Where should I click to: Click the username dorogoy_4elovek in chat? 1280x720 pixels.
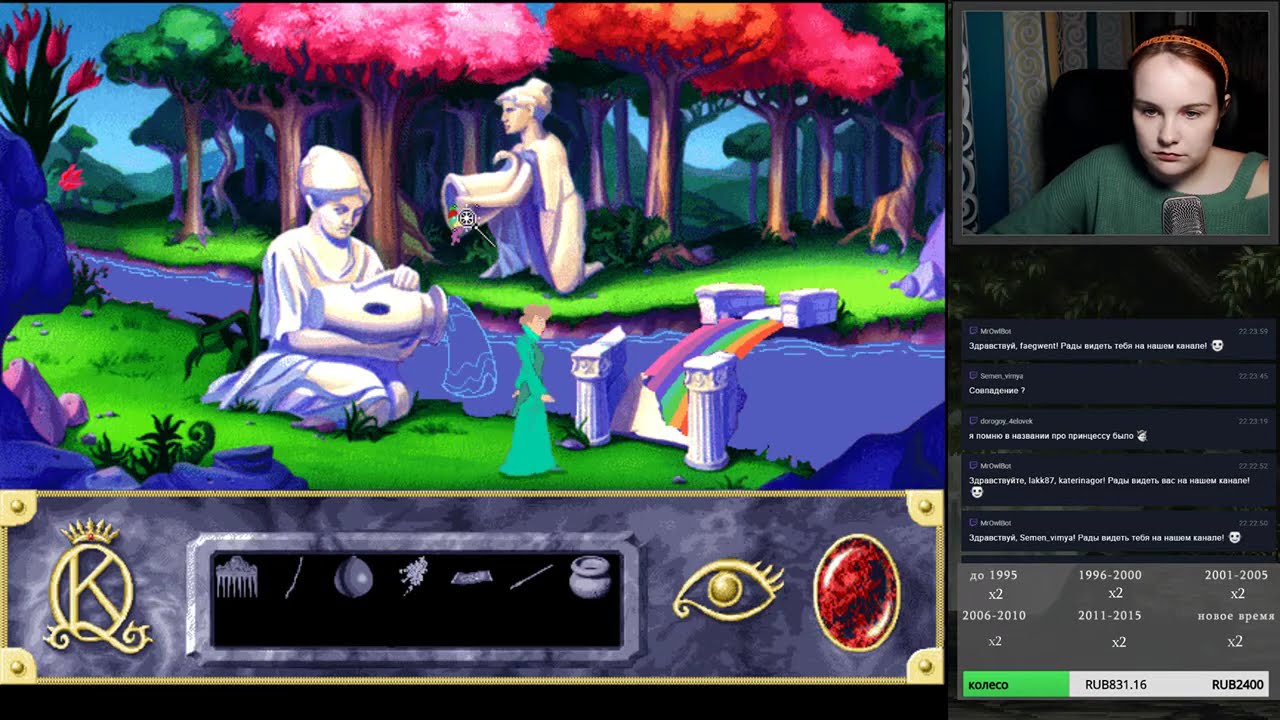click(x=1006, y=421)
